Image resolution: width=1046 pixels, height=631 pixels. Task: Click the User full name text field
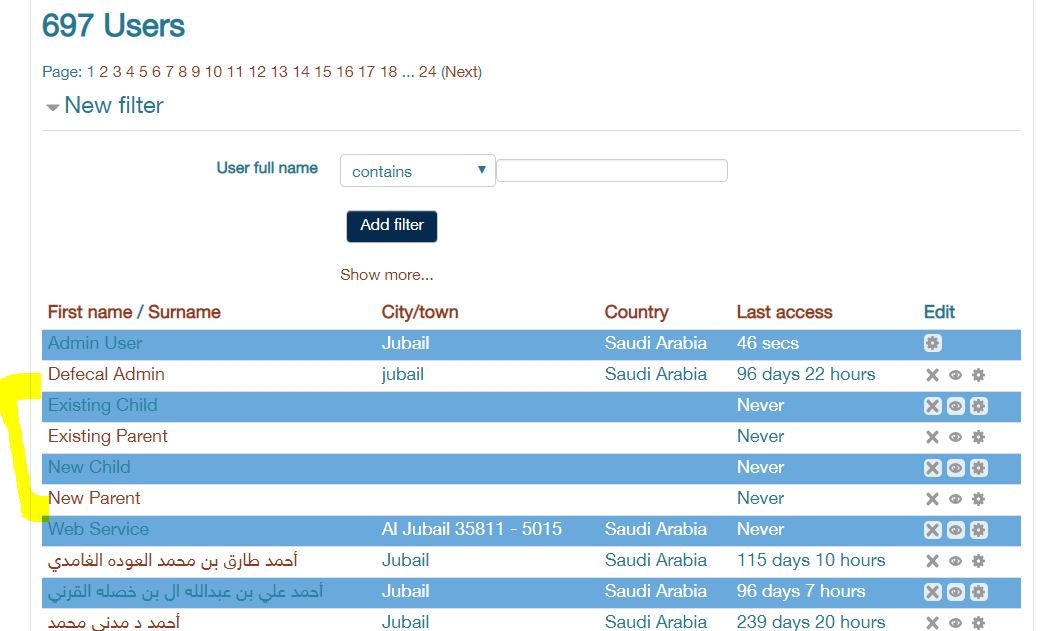(611, 171)
